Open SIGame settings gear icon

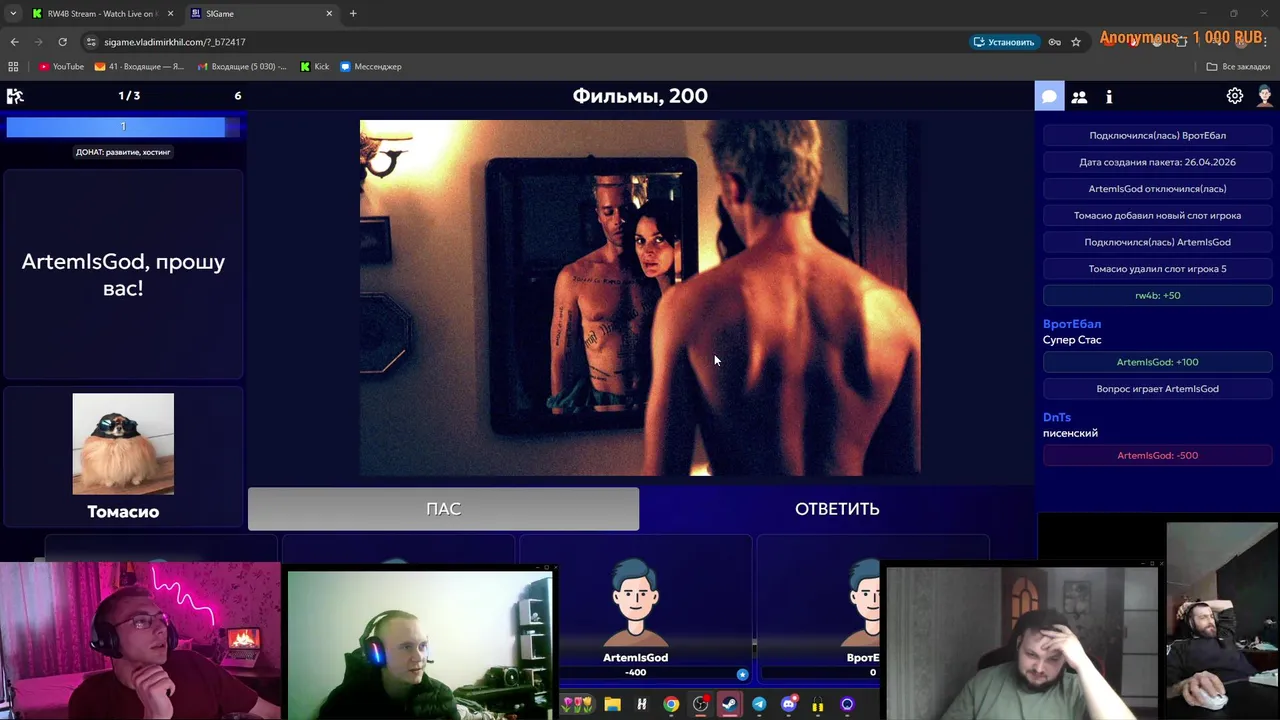point(1235,96)
